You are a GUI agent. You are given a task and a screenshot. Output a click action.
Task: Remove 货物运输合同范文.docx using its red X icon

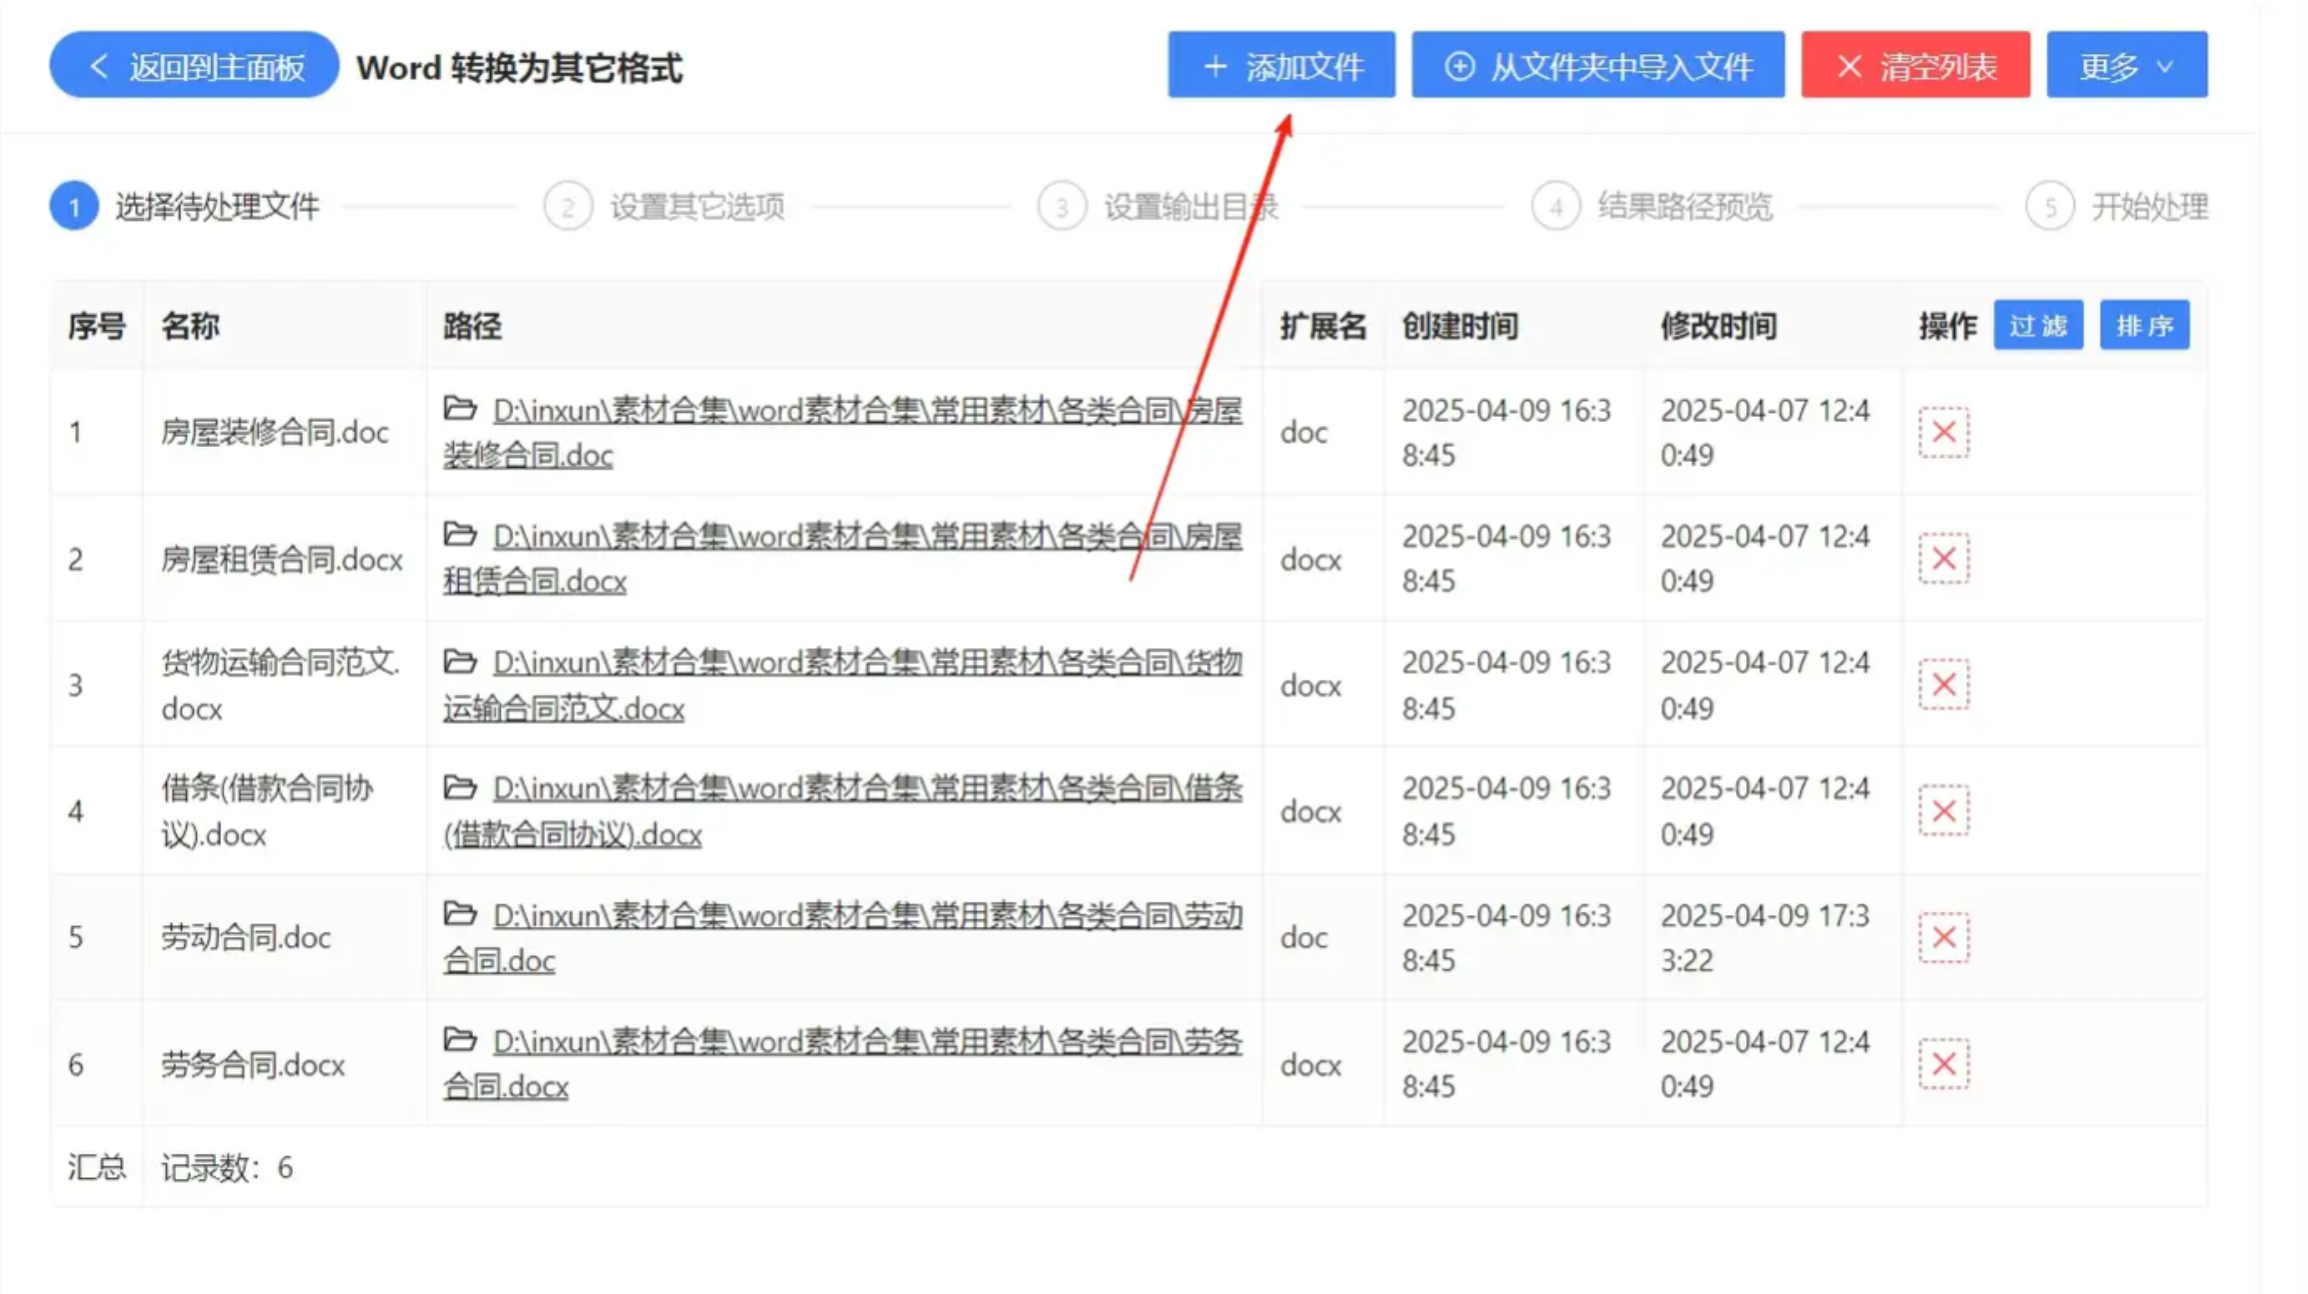click(x=1943, y=685)
